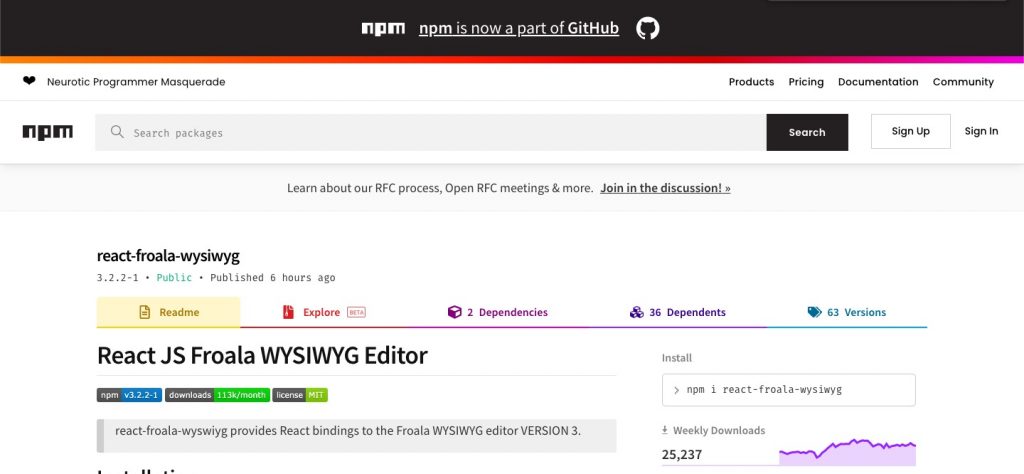Open the Community menu item
The height and width of the screenshot is (474, 1024).
pos(963,82)
